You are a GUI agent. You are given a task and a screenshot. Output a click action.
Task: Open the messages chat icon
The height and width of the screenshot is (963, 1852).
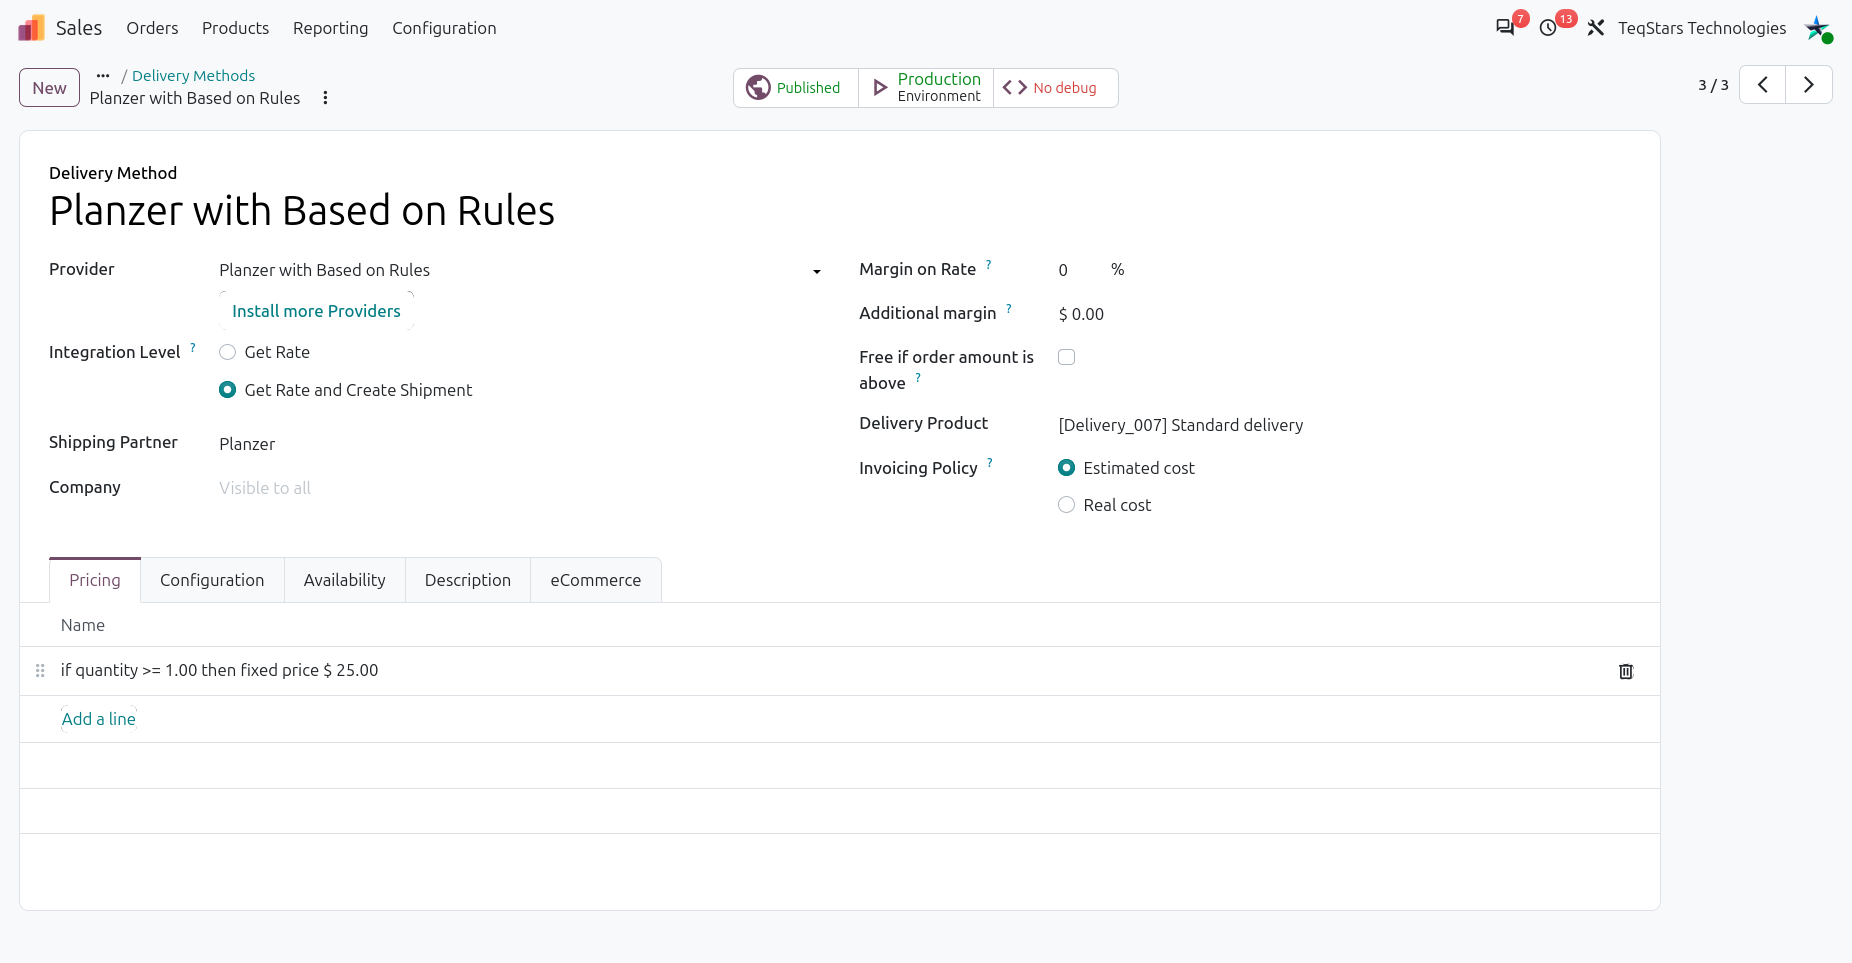(x=1505, y=28)
